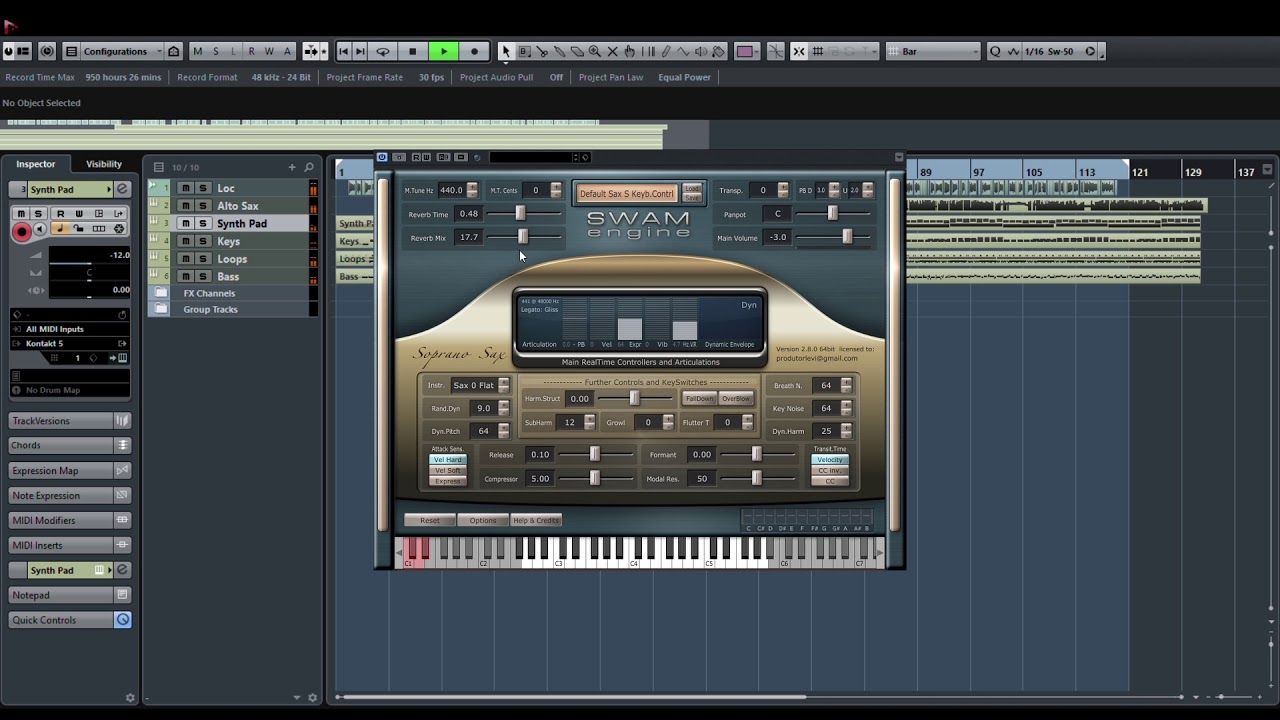The image size is (1280, 720).
Task: Click the Record transport button
Action: [x=474, y=52]
